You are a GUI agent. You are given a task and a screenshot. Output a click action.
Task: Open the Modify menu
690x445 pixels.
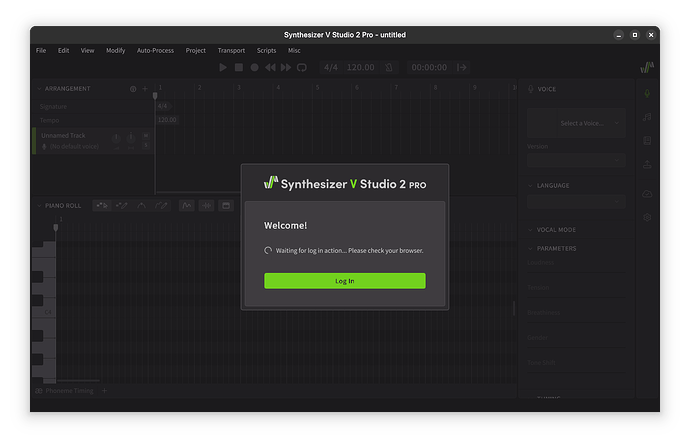coord(115,51)
